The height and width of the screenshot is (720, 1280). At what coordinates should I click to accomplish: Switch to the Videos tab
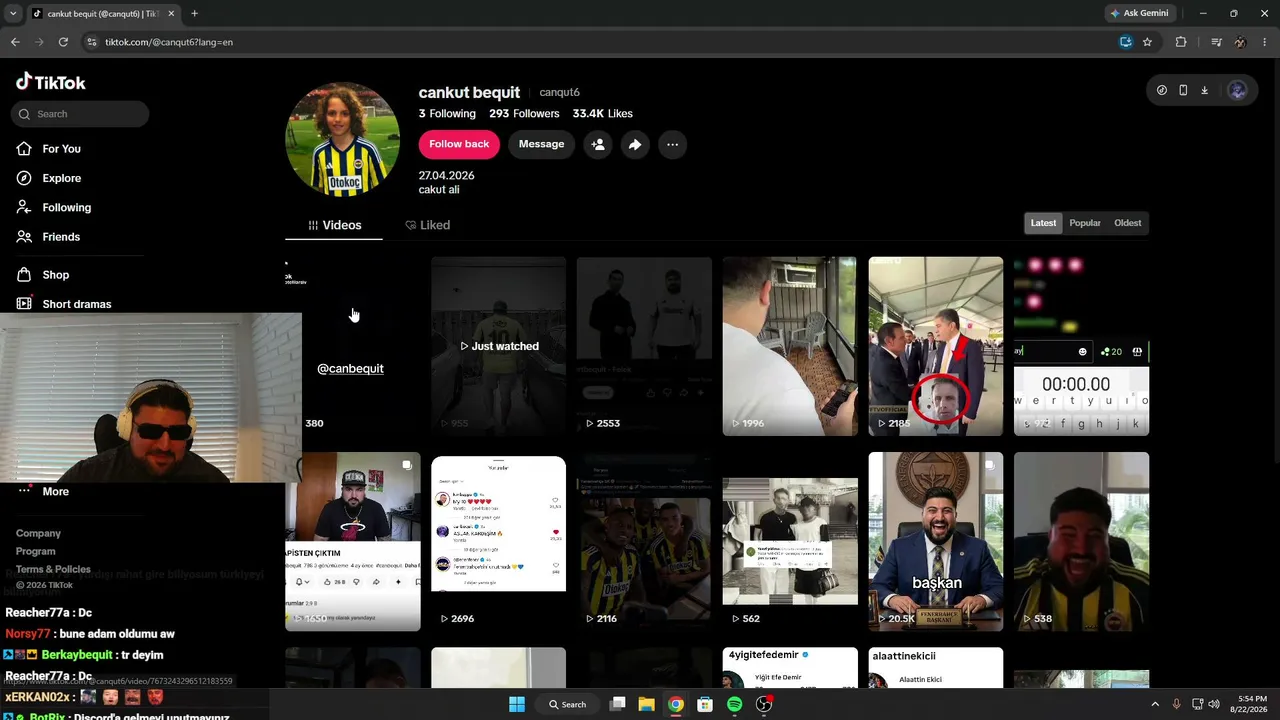(334, 225)
